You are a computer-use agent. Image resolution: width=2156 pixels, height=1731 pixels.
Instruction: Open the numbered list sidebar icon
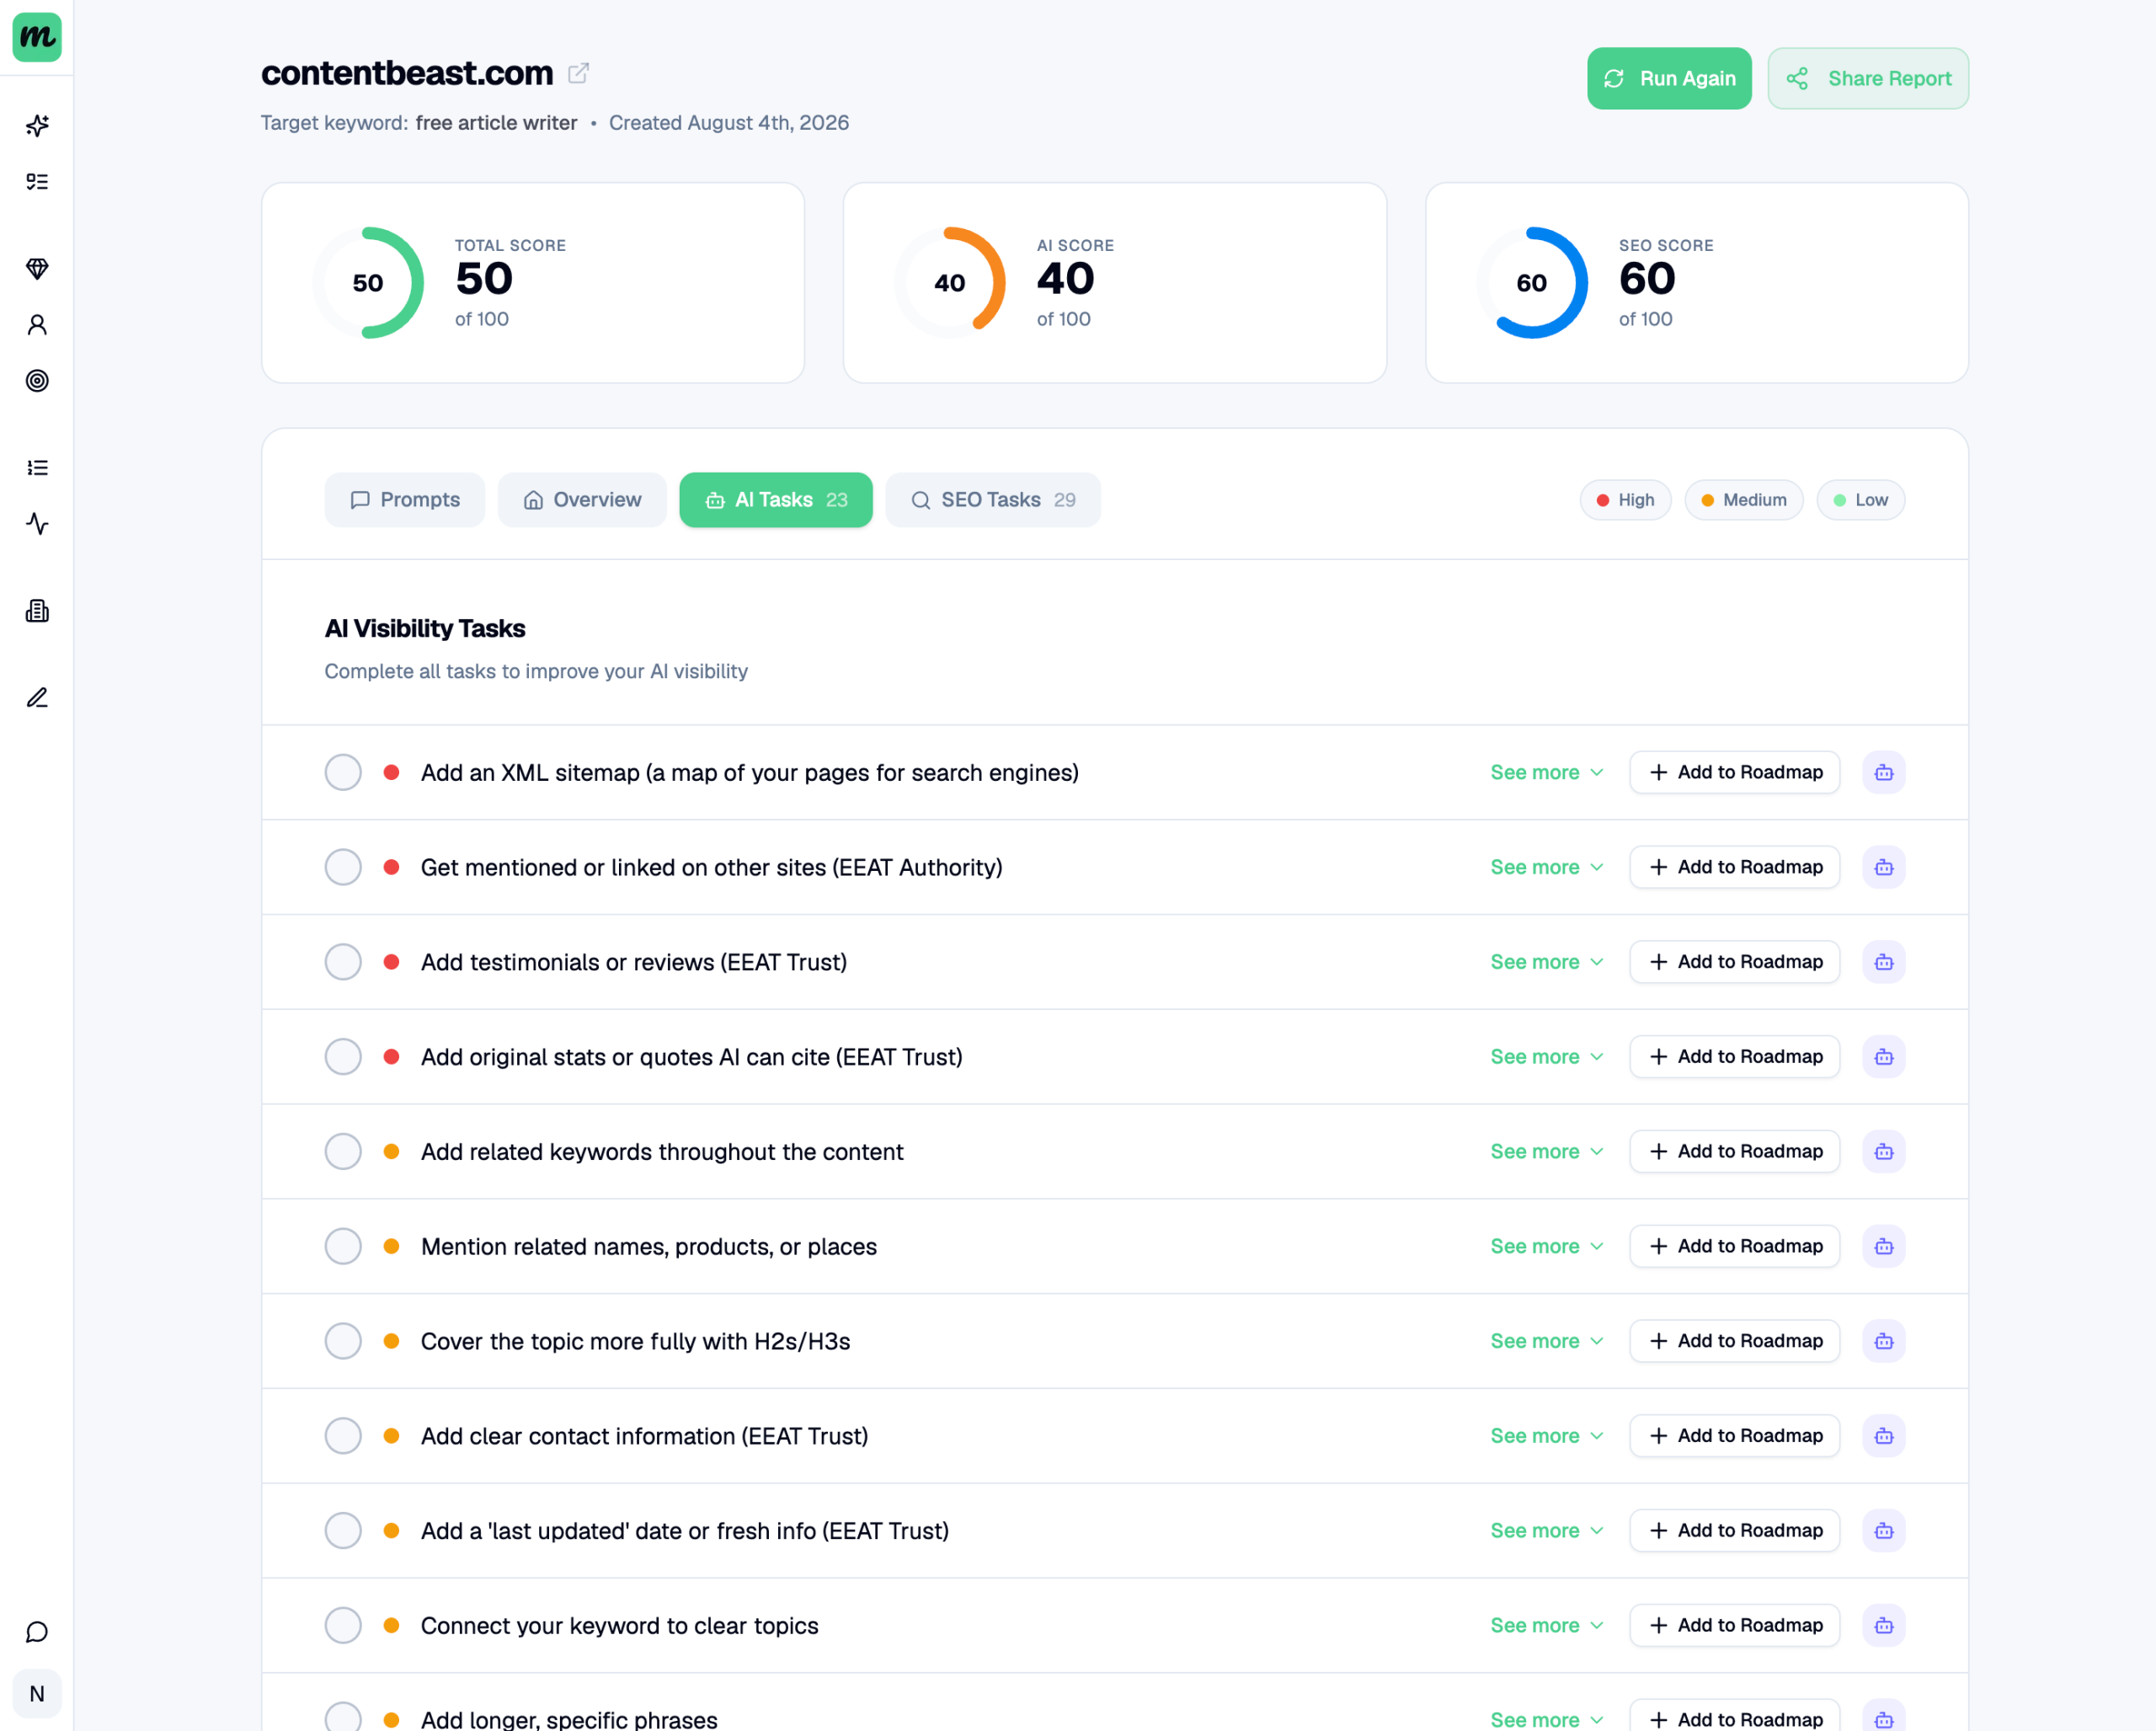[x=37, y=467]
